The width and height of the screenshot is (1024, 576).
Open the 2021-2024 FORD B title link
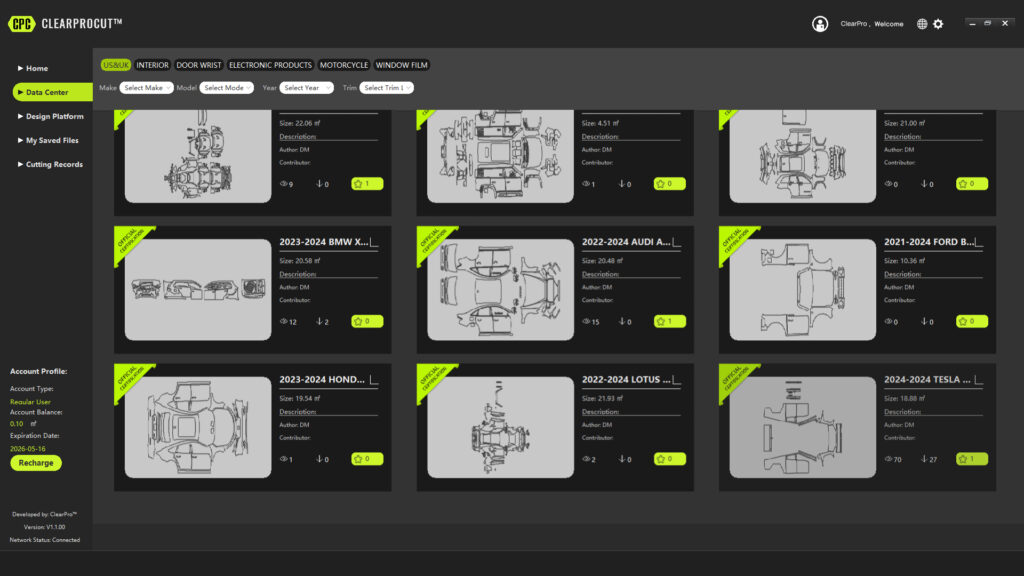pos(929,242)
